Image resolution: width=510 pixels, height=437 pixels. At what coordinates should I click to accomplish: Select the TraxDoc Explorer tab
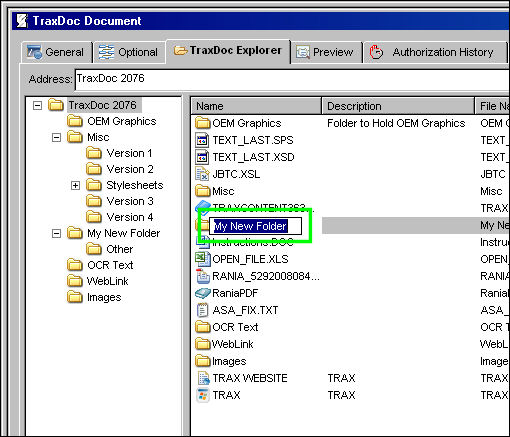click(x=228, y=51)
